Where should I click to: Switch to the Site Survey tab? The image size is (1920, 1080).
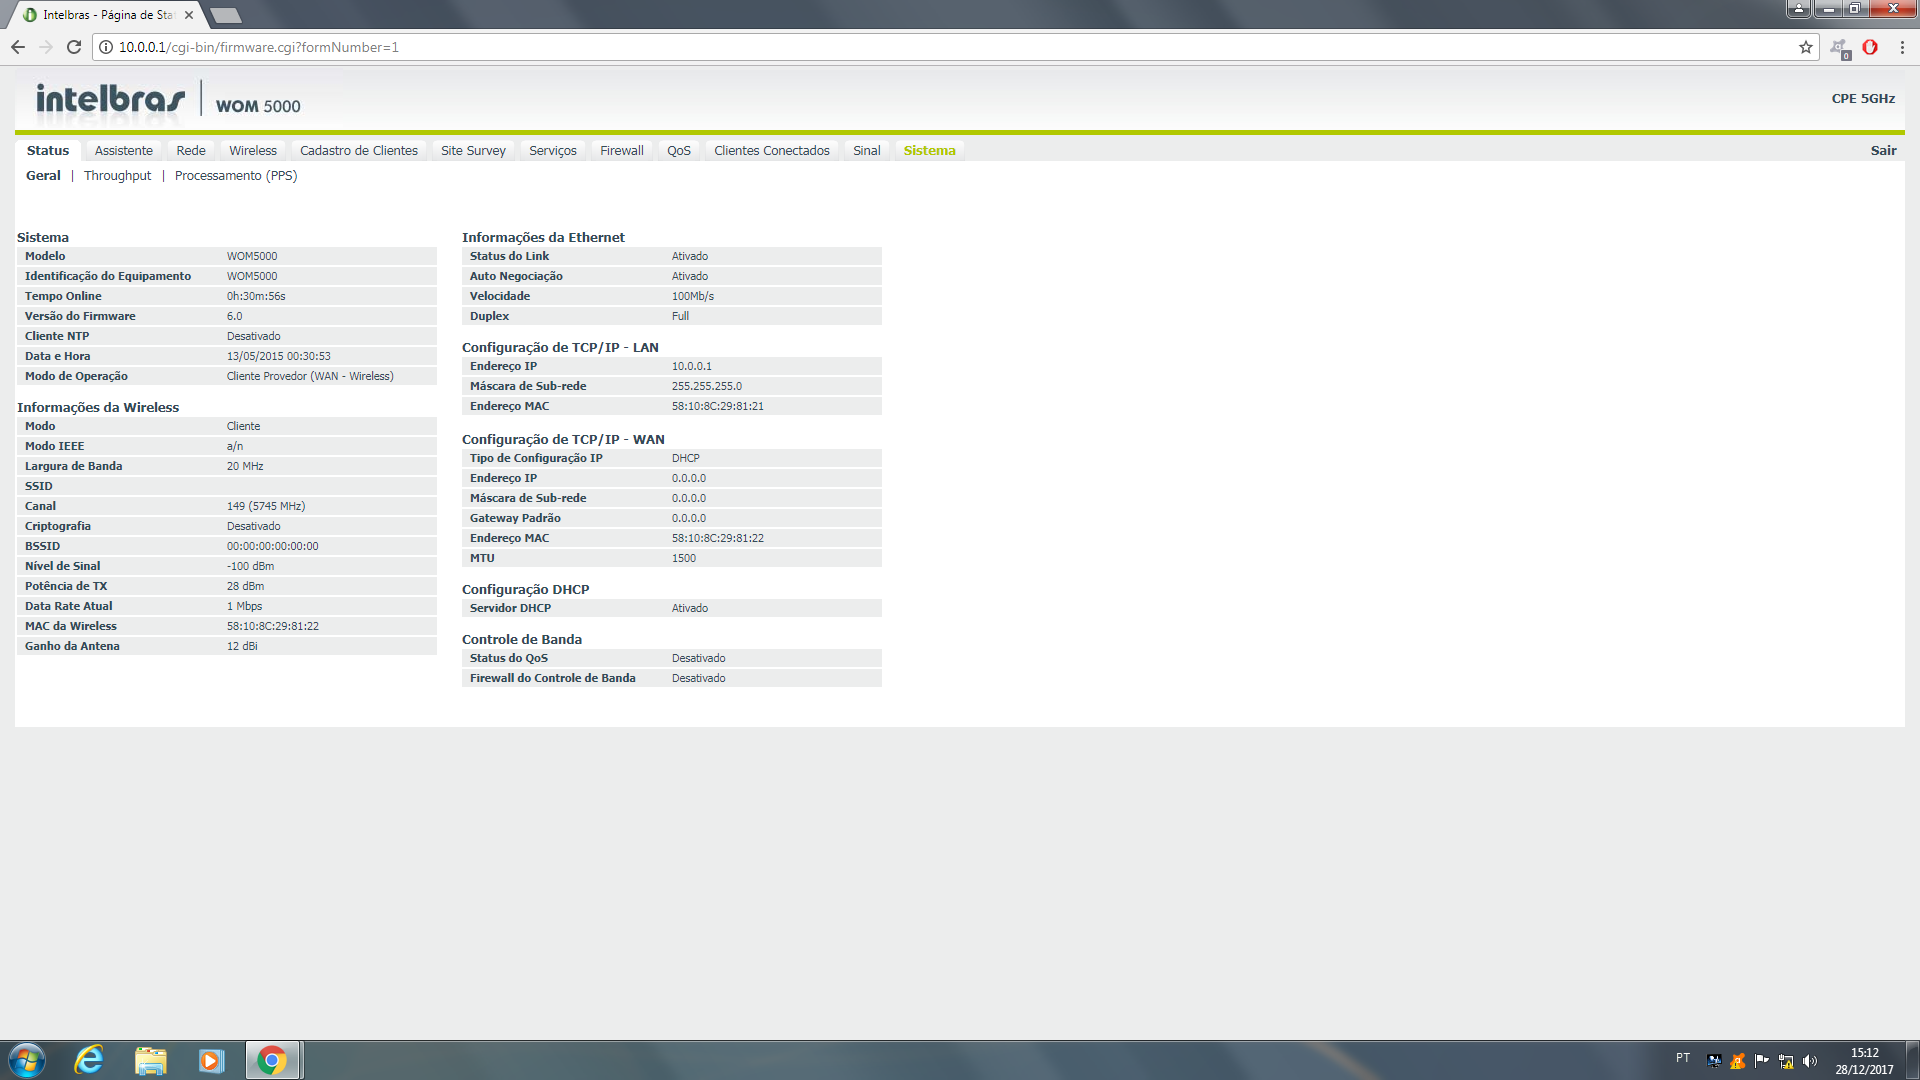tap(473, 151)
